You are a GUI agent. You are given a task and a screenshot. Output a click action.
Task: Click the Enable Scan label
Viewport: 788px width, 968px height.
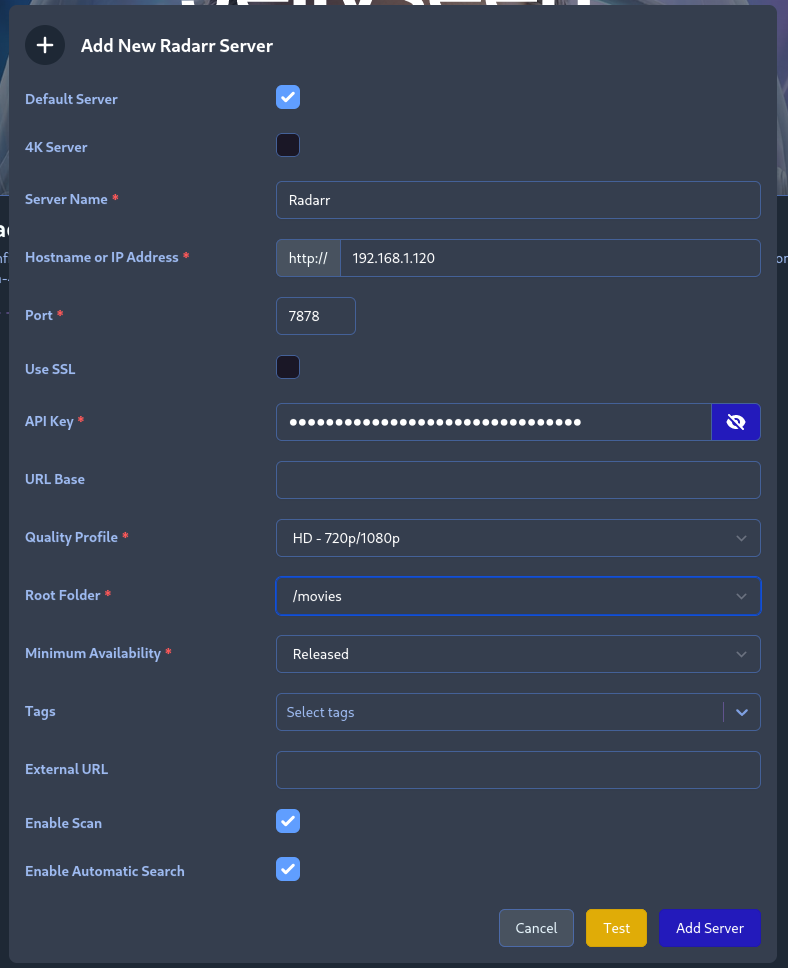(63, 823)
